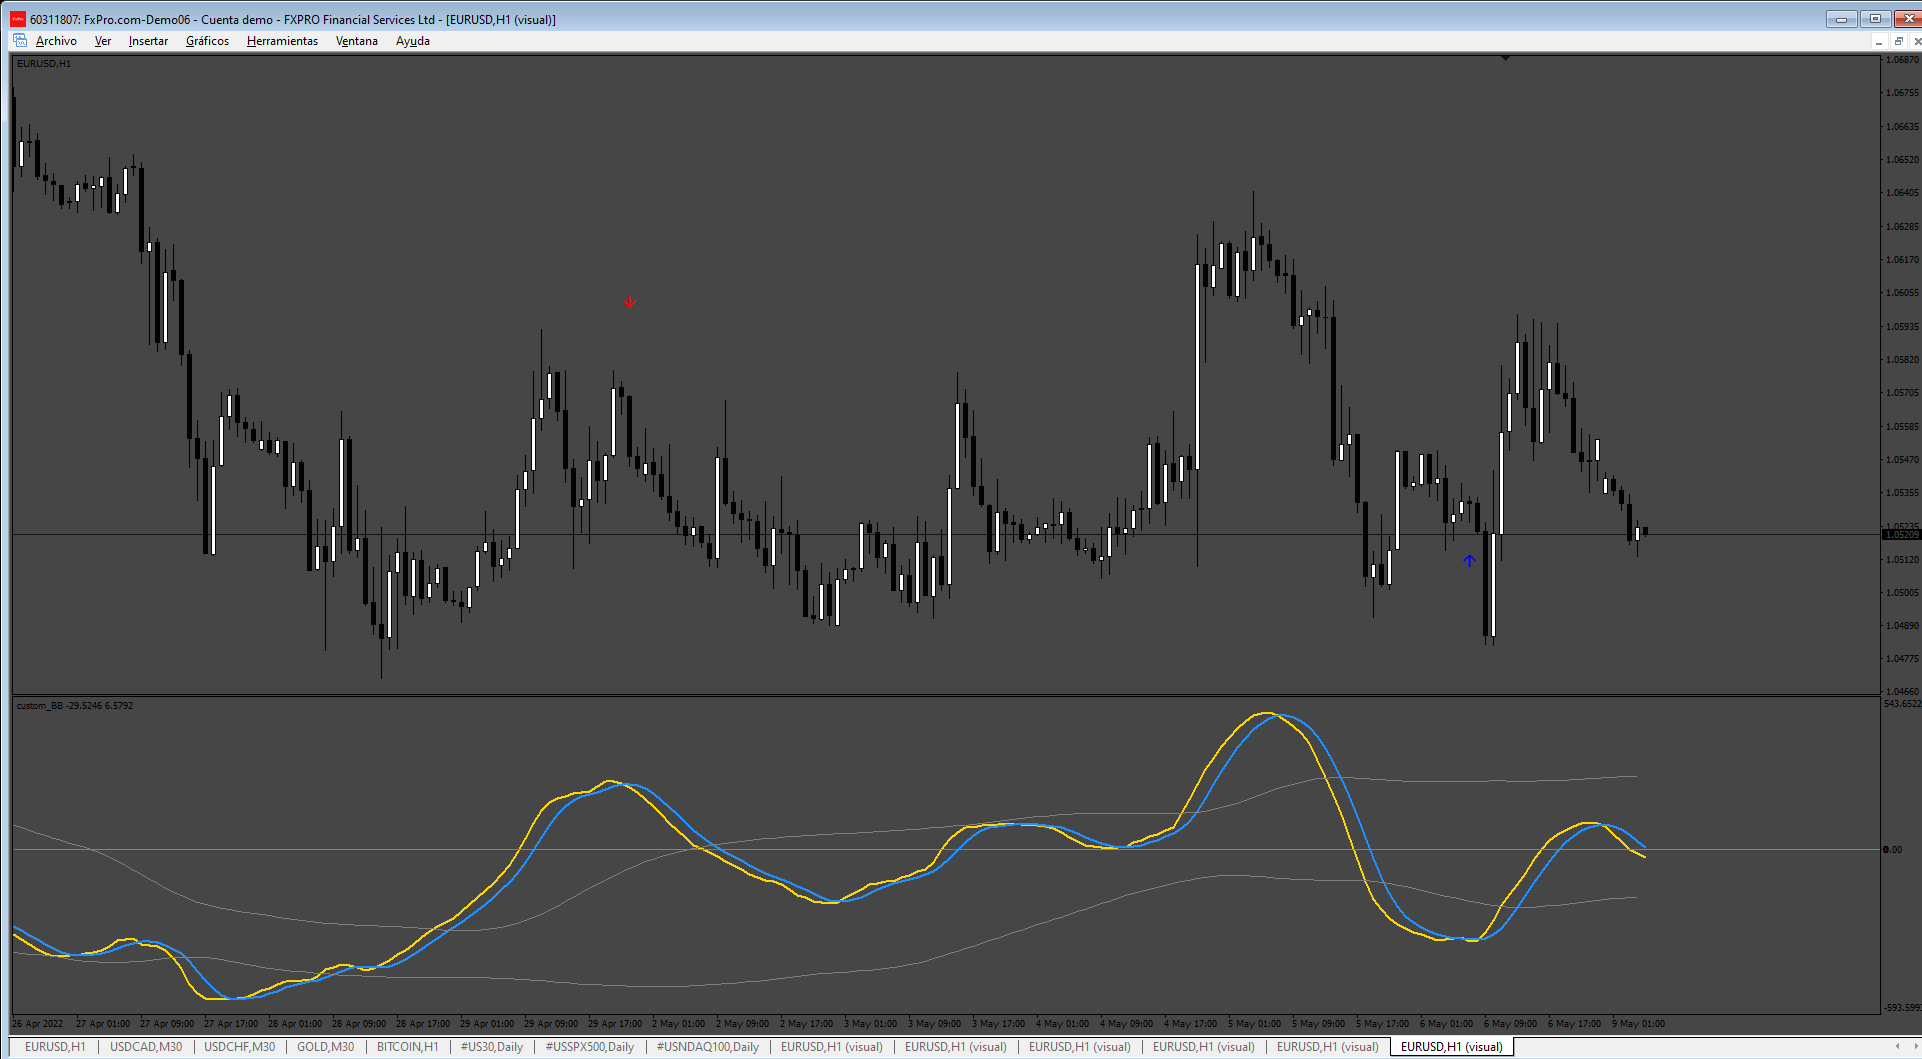Click the chart shift triangle marker at top
Screen dimensions: 1922x1059
click(x=1505, y=59)
